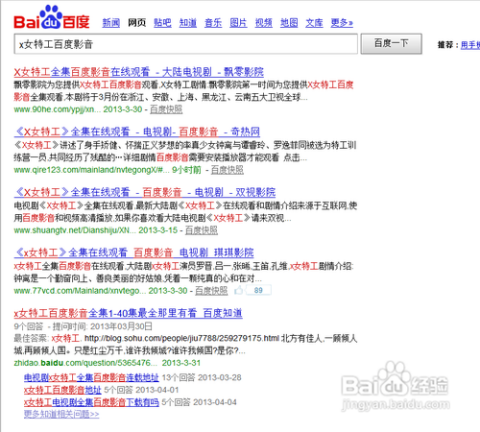This screenshot has height=432, width=480.
Task: Open the 视频 tab
Action: 264,23
